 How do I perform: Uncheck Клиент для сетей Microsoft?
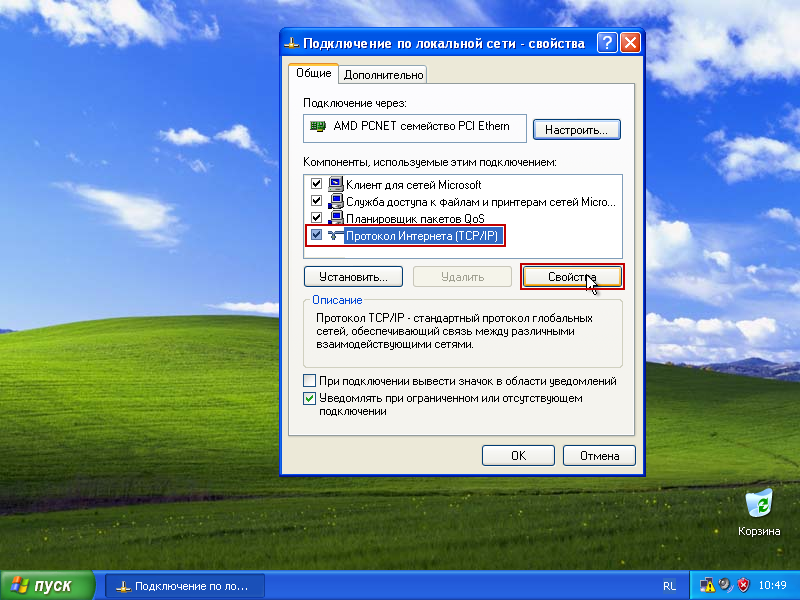(x=316, y=184)
